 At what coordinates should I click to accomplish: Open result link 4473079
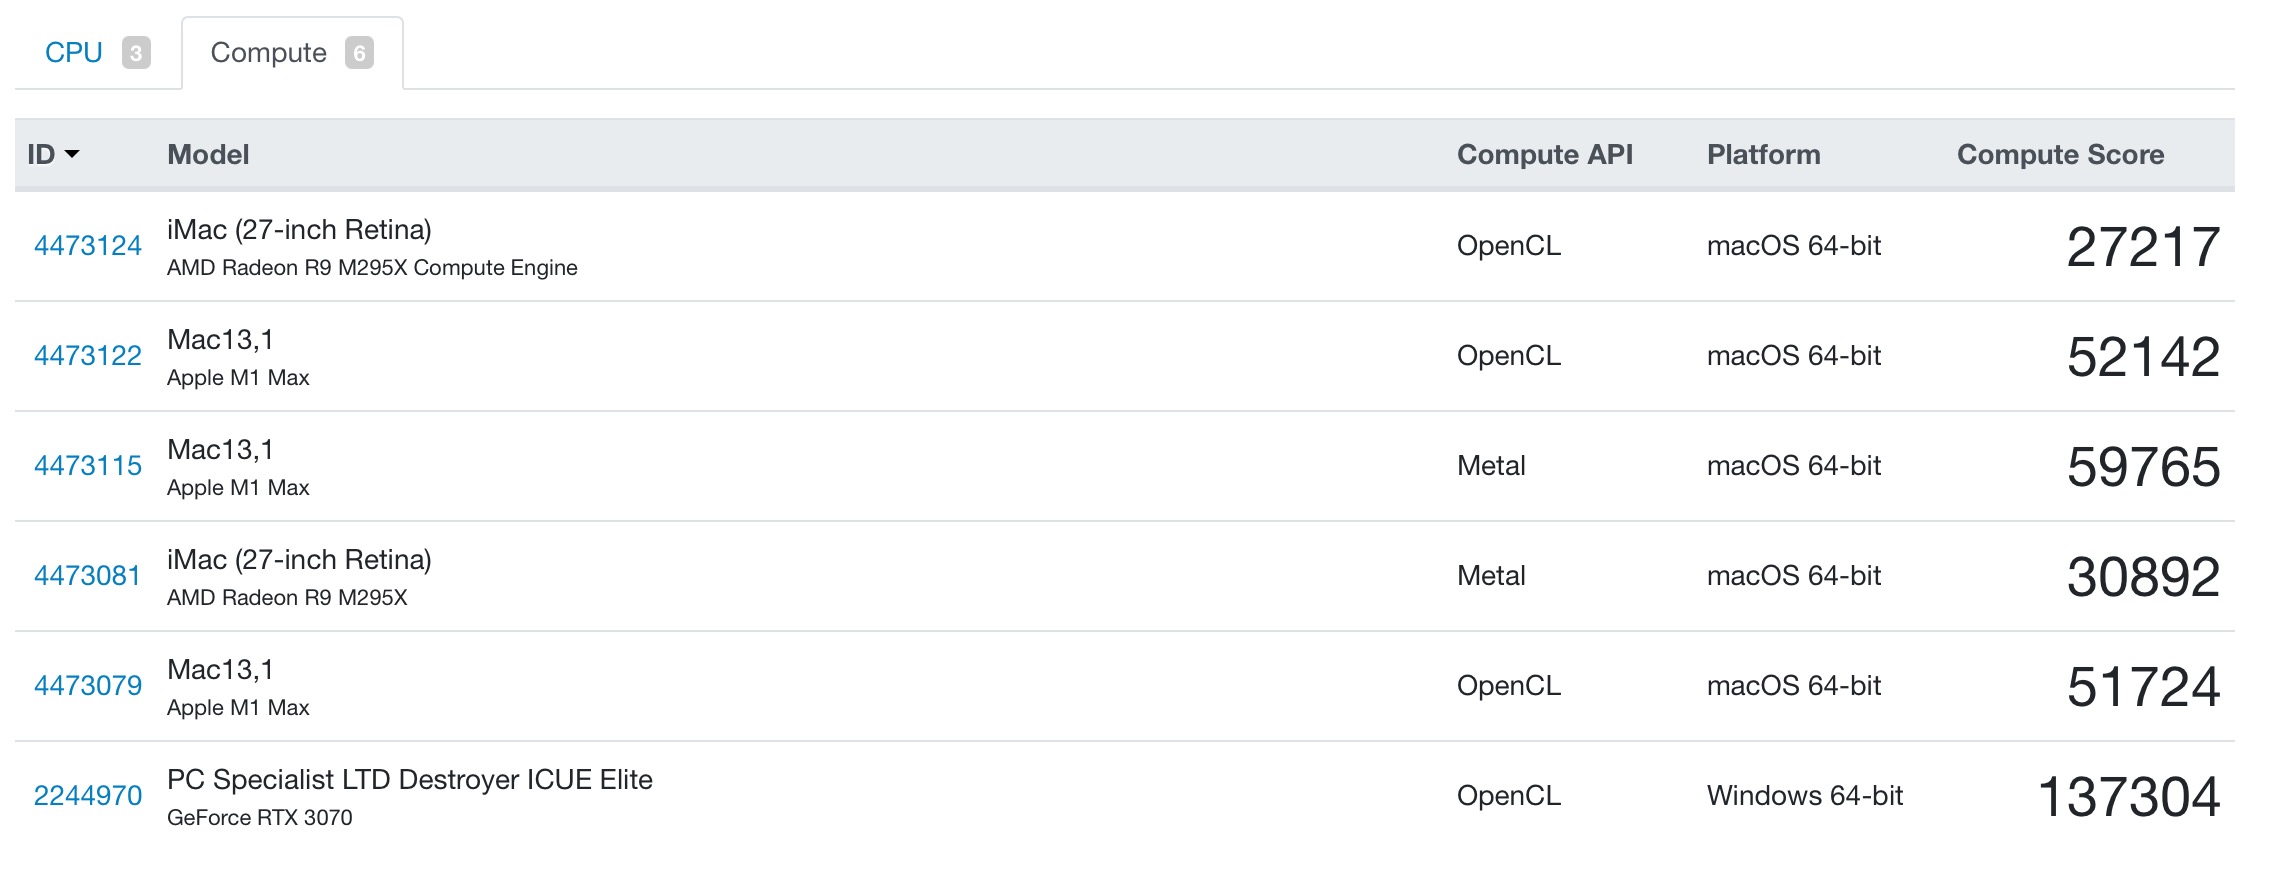(88, 686)
